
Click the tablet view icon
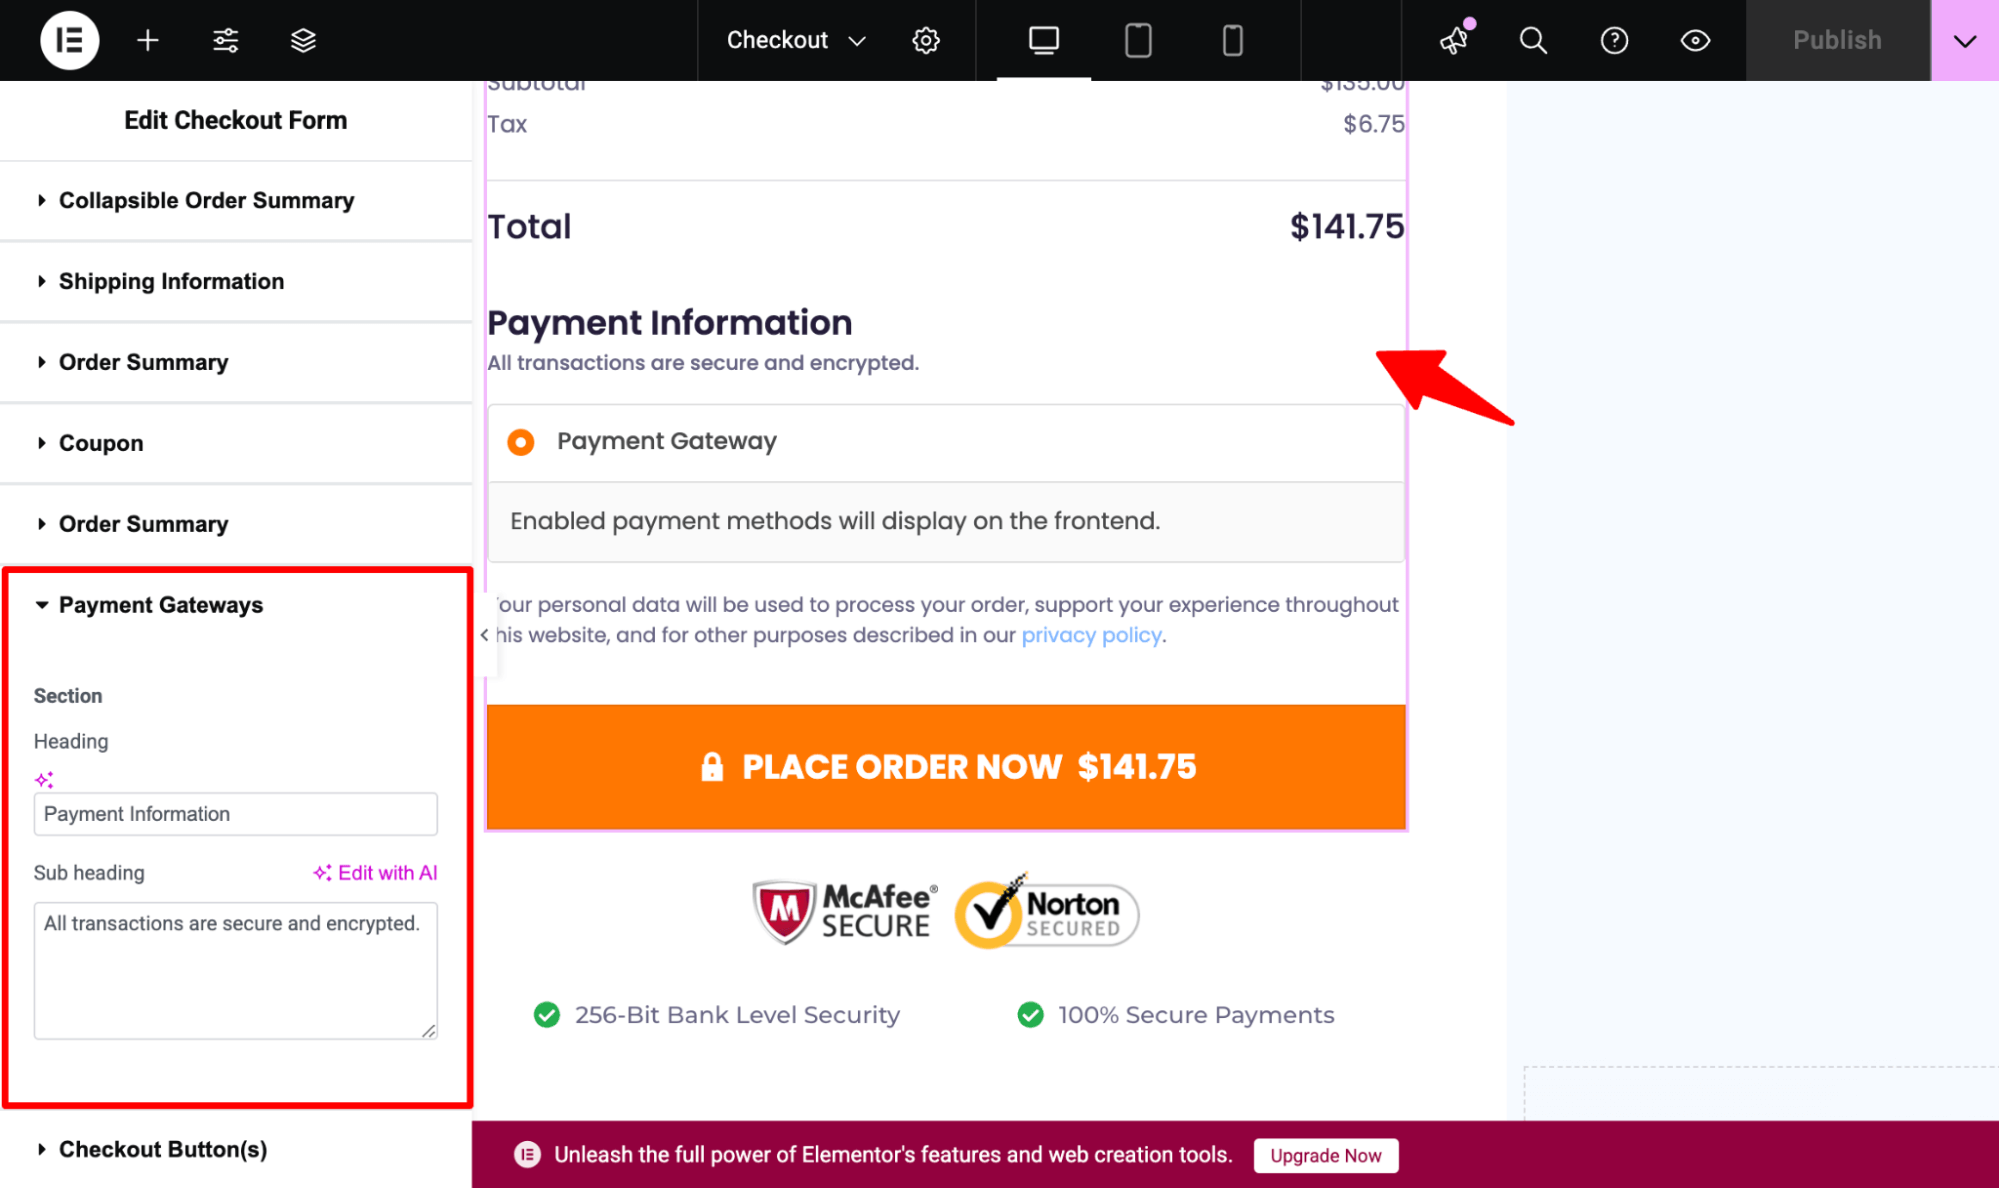coord(1138,40)
